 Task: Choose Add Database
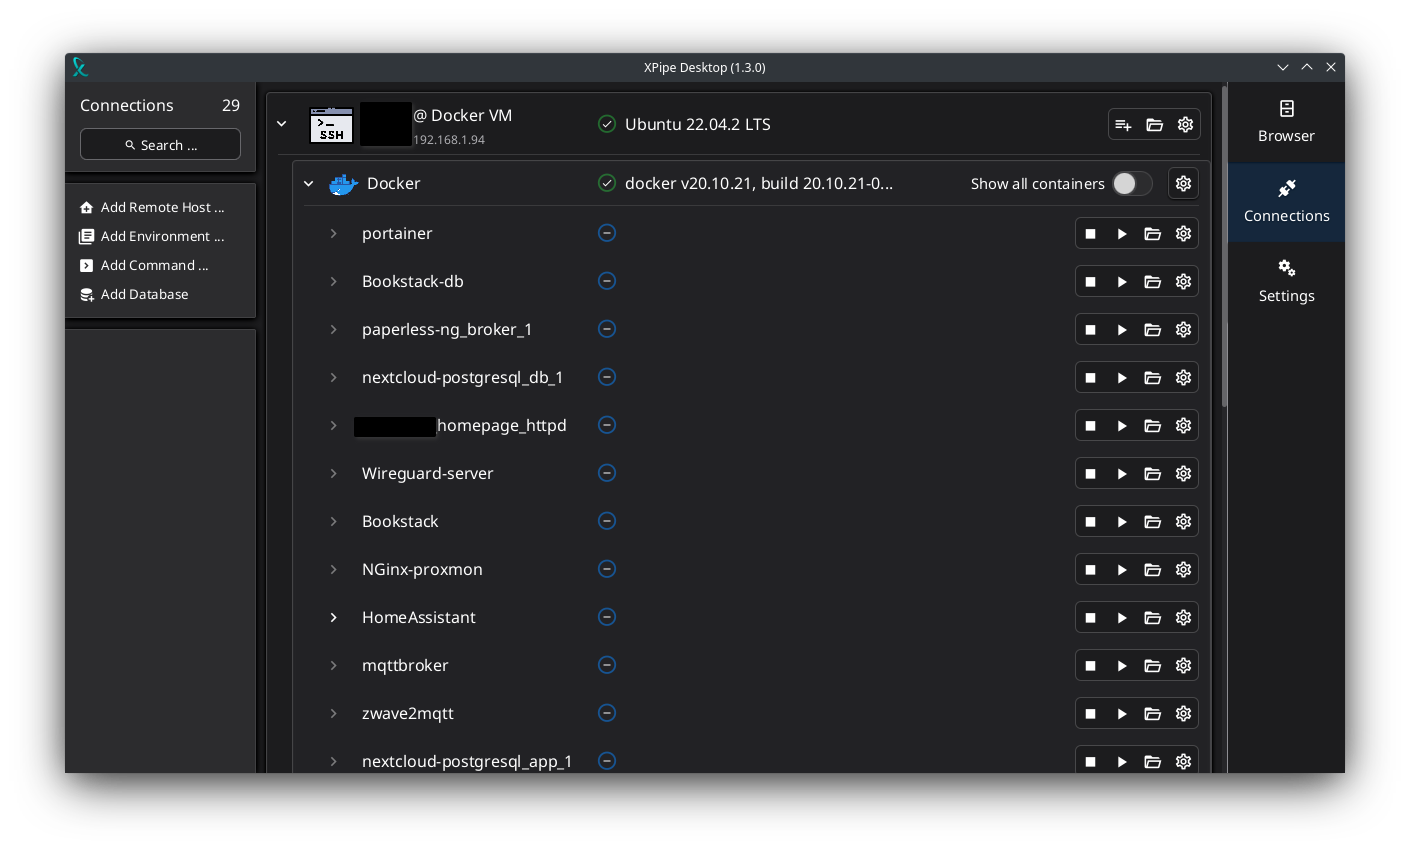pos(144,294)
